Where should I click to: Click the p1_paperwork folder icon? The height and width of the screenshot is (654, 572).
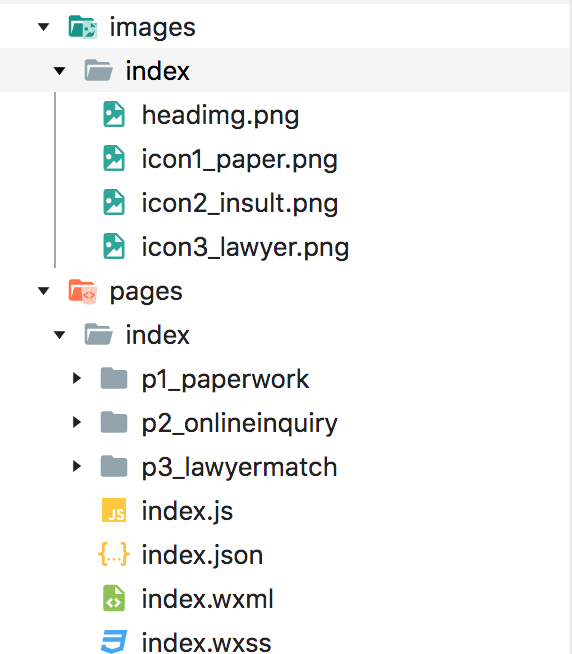coord(114,378)
